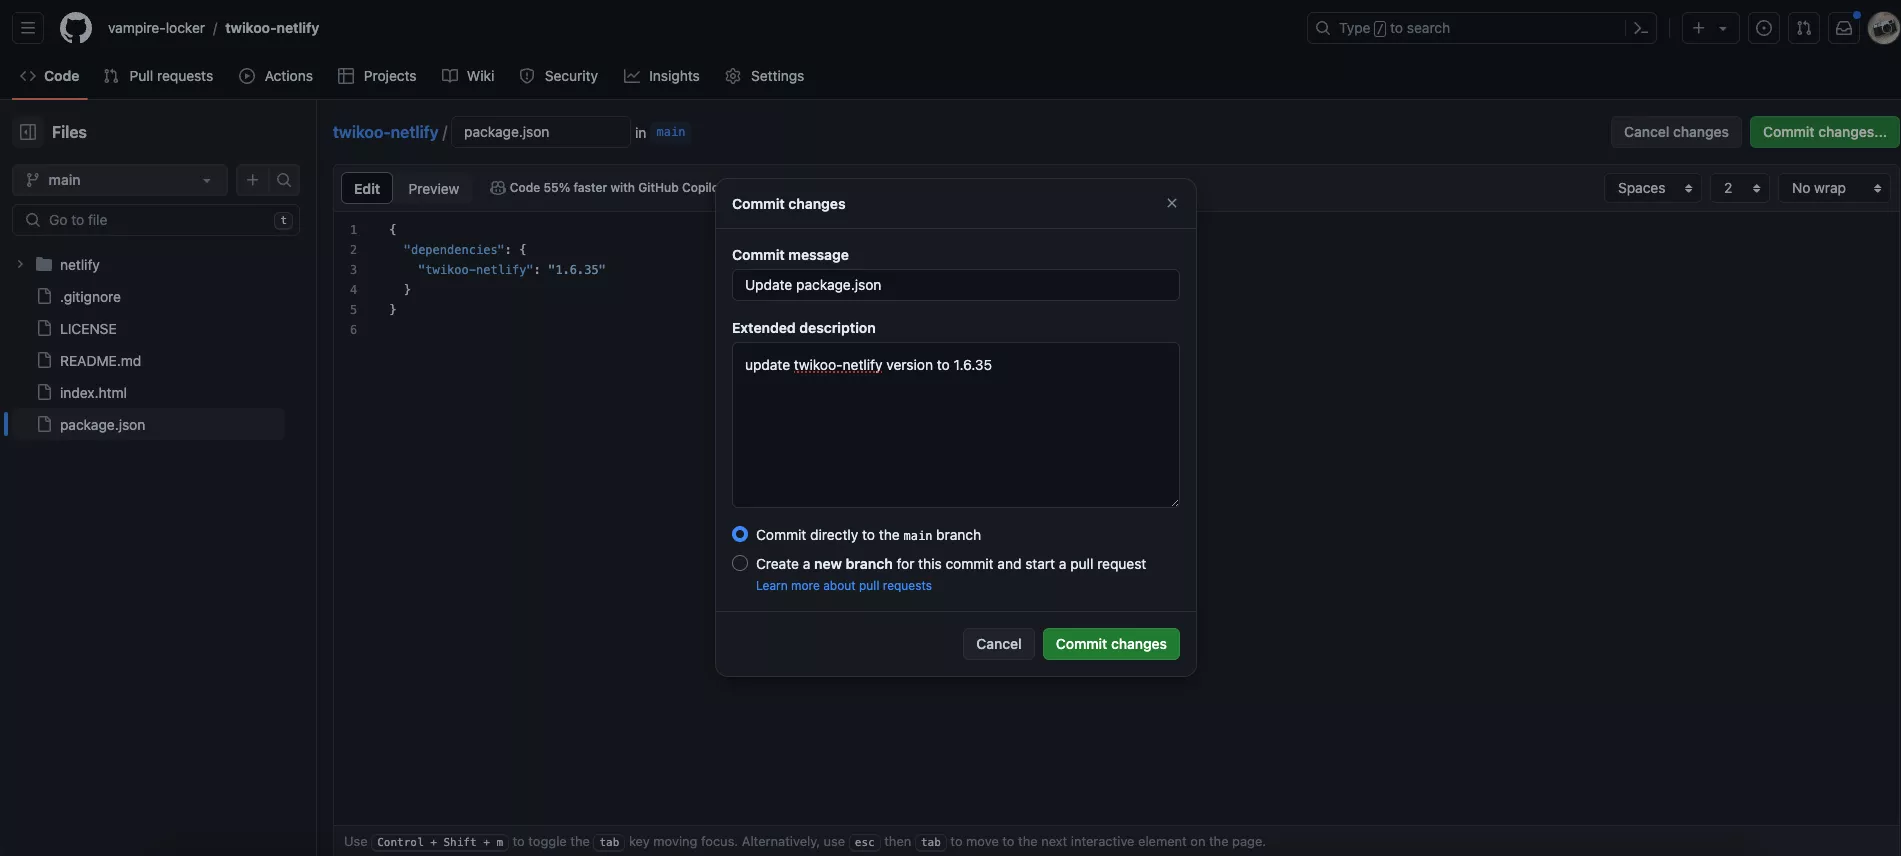Switch to the Edit view
Viewport: 1901px width, 856px height.
[367, 188]
